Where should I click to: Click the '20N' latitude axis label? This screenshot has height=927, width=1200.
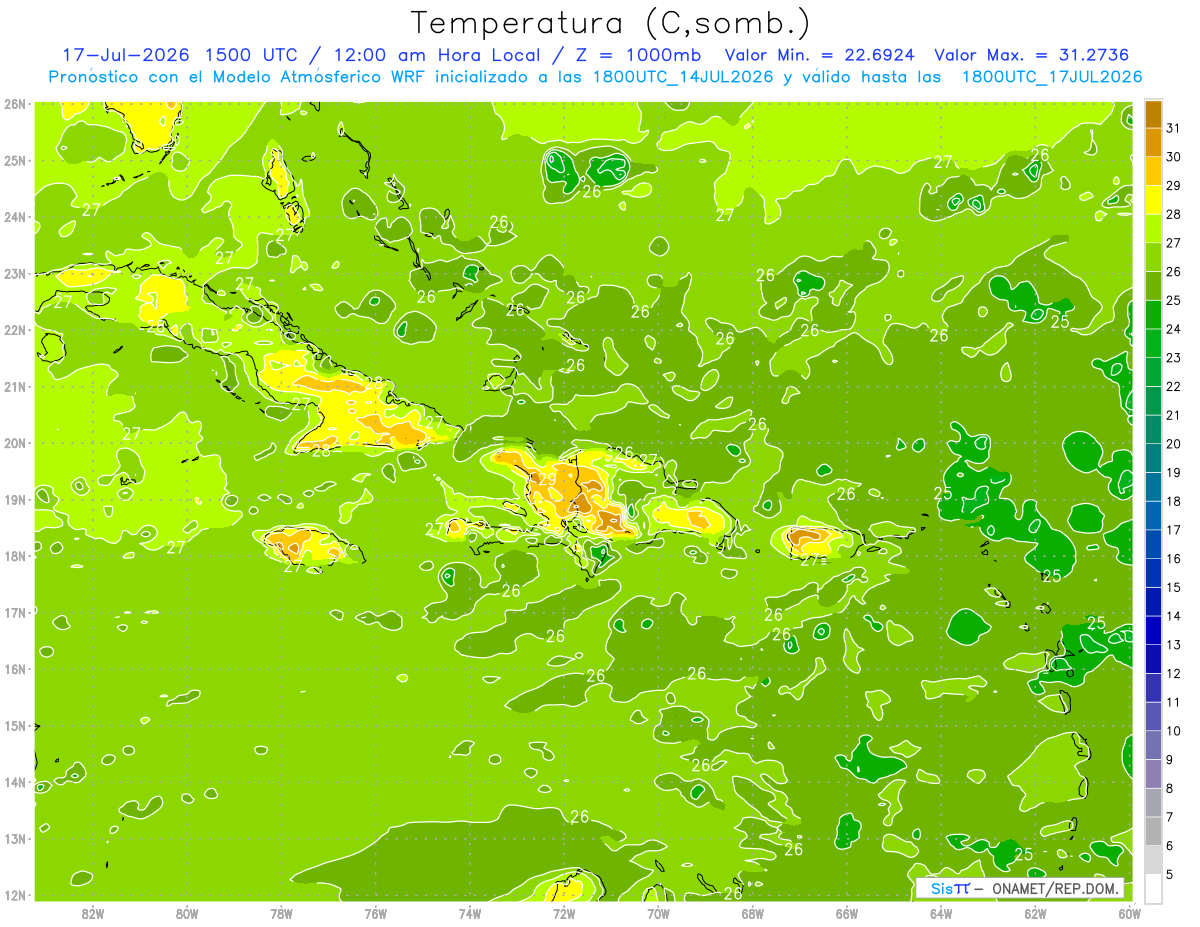14,443
